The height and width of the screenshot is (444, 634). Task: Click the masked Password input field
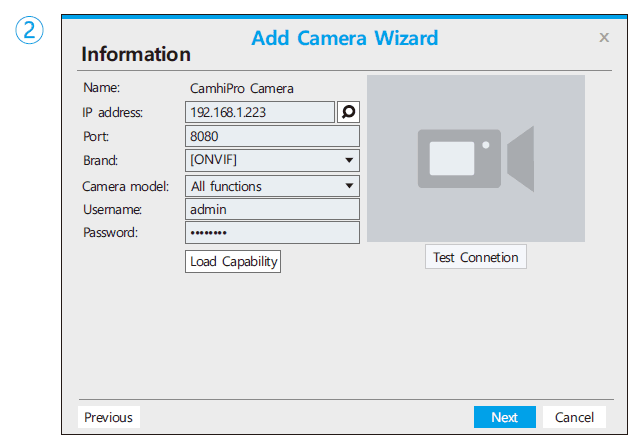pyautogui.click(x=272, y=233)
